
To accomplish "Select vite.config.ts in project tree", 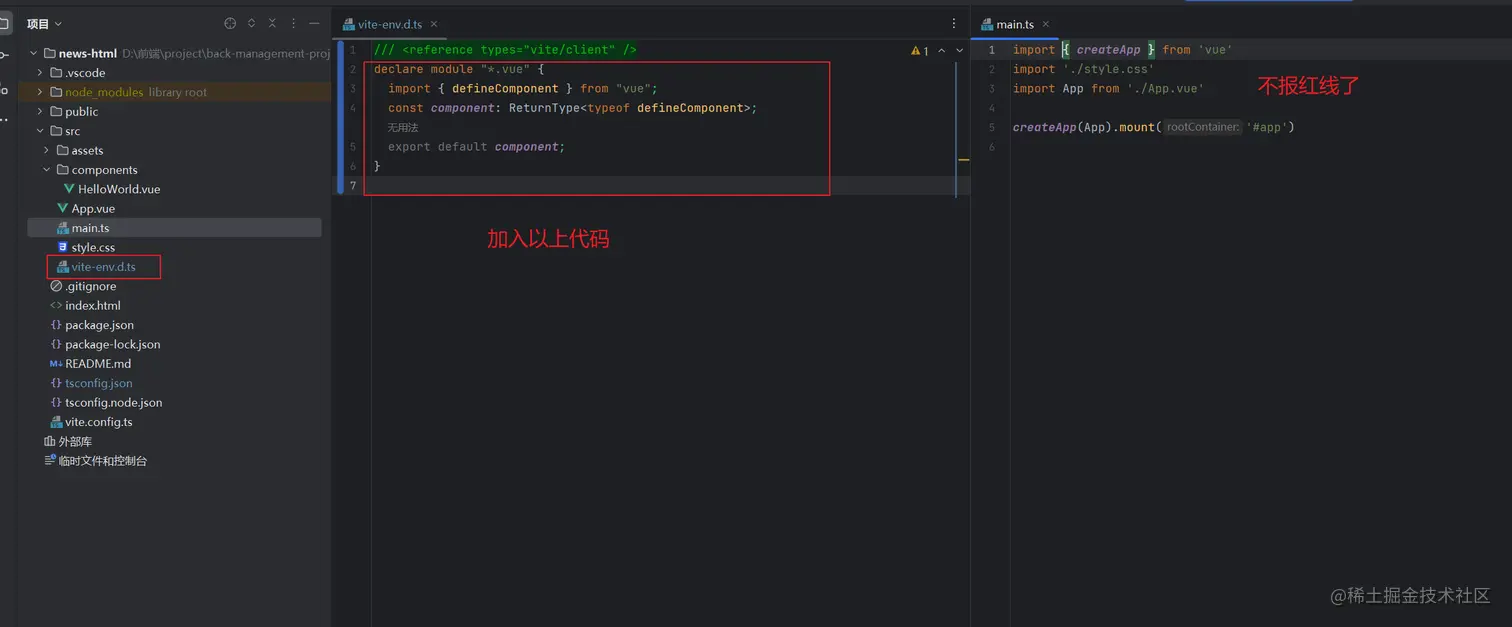I will tap(99, 422).
